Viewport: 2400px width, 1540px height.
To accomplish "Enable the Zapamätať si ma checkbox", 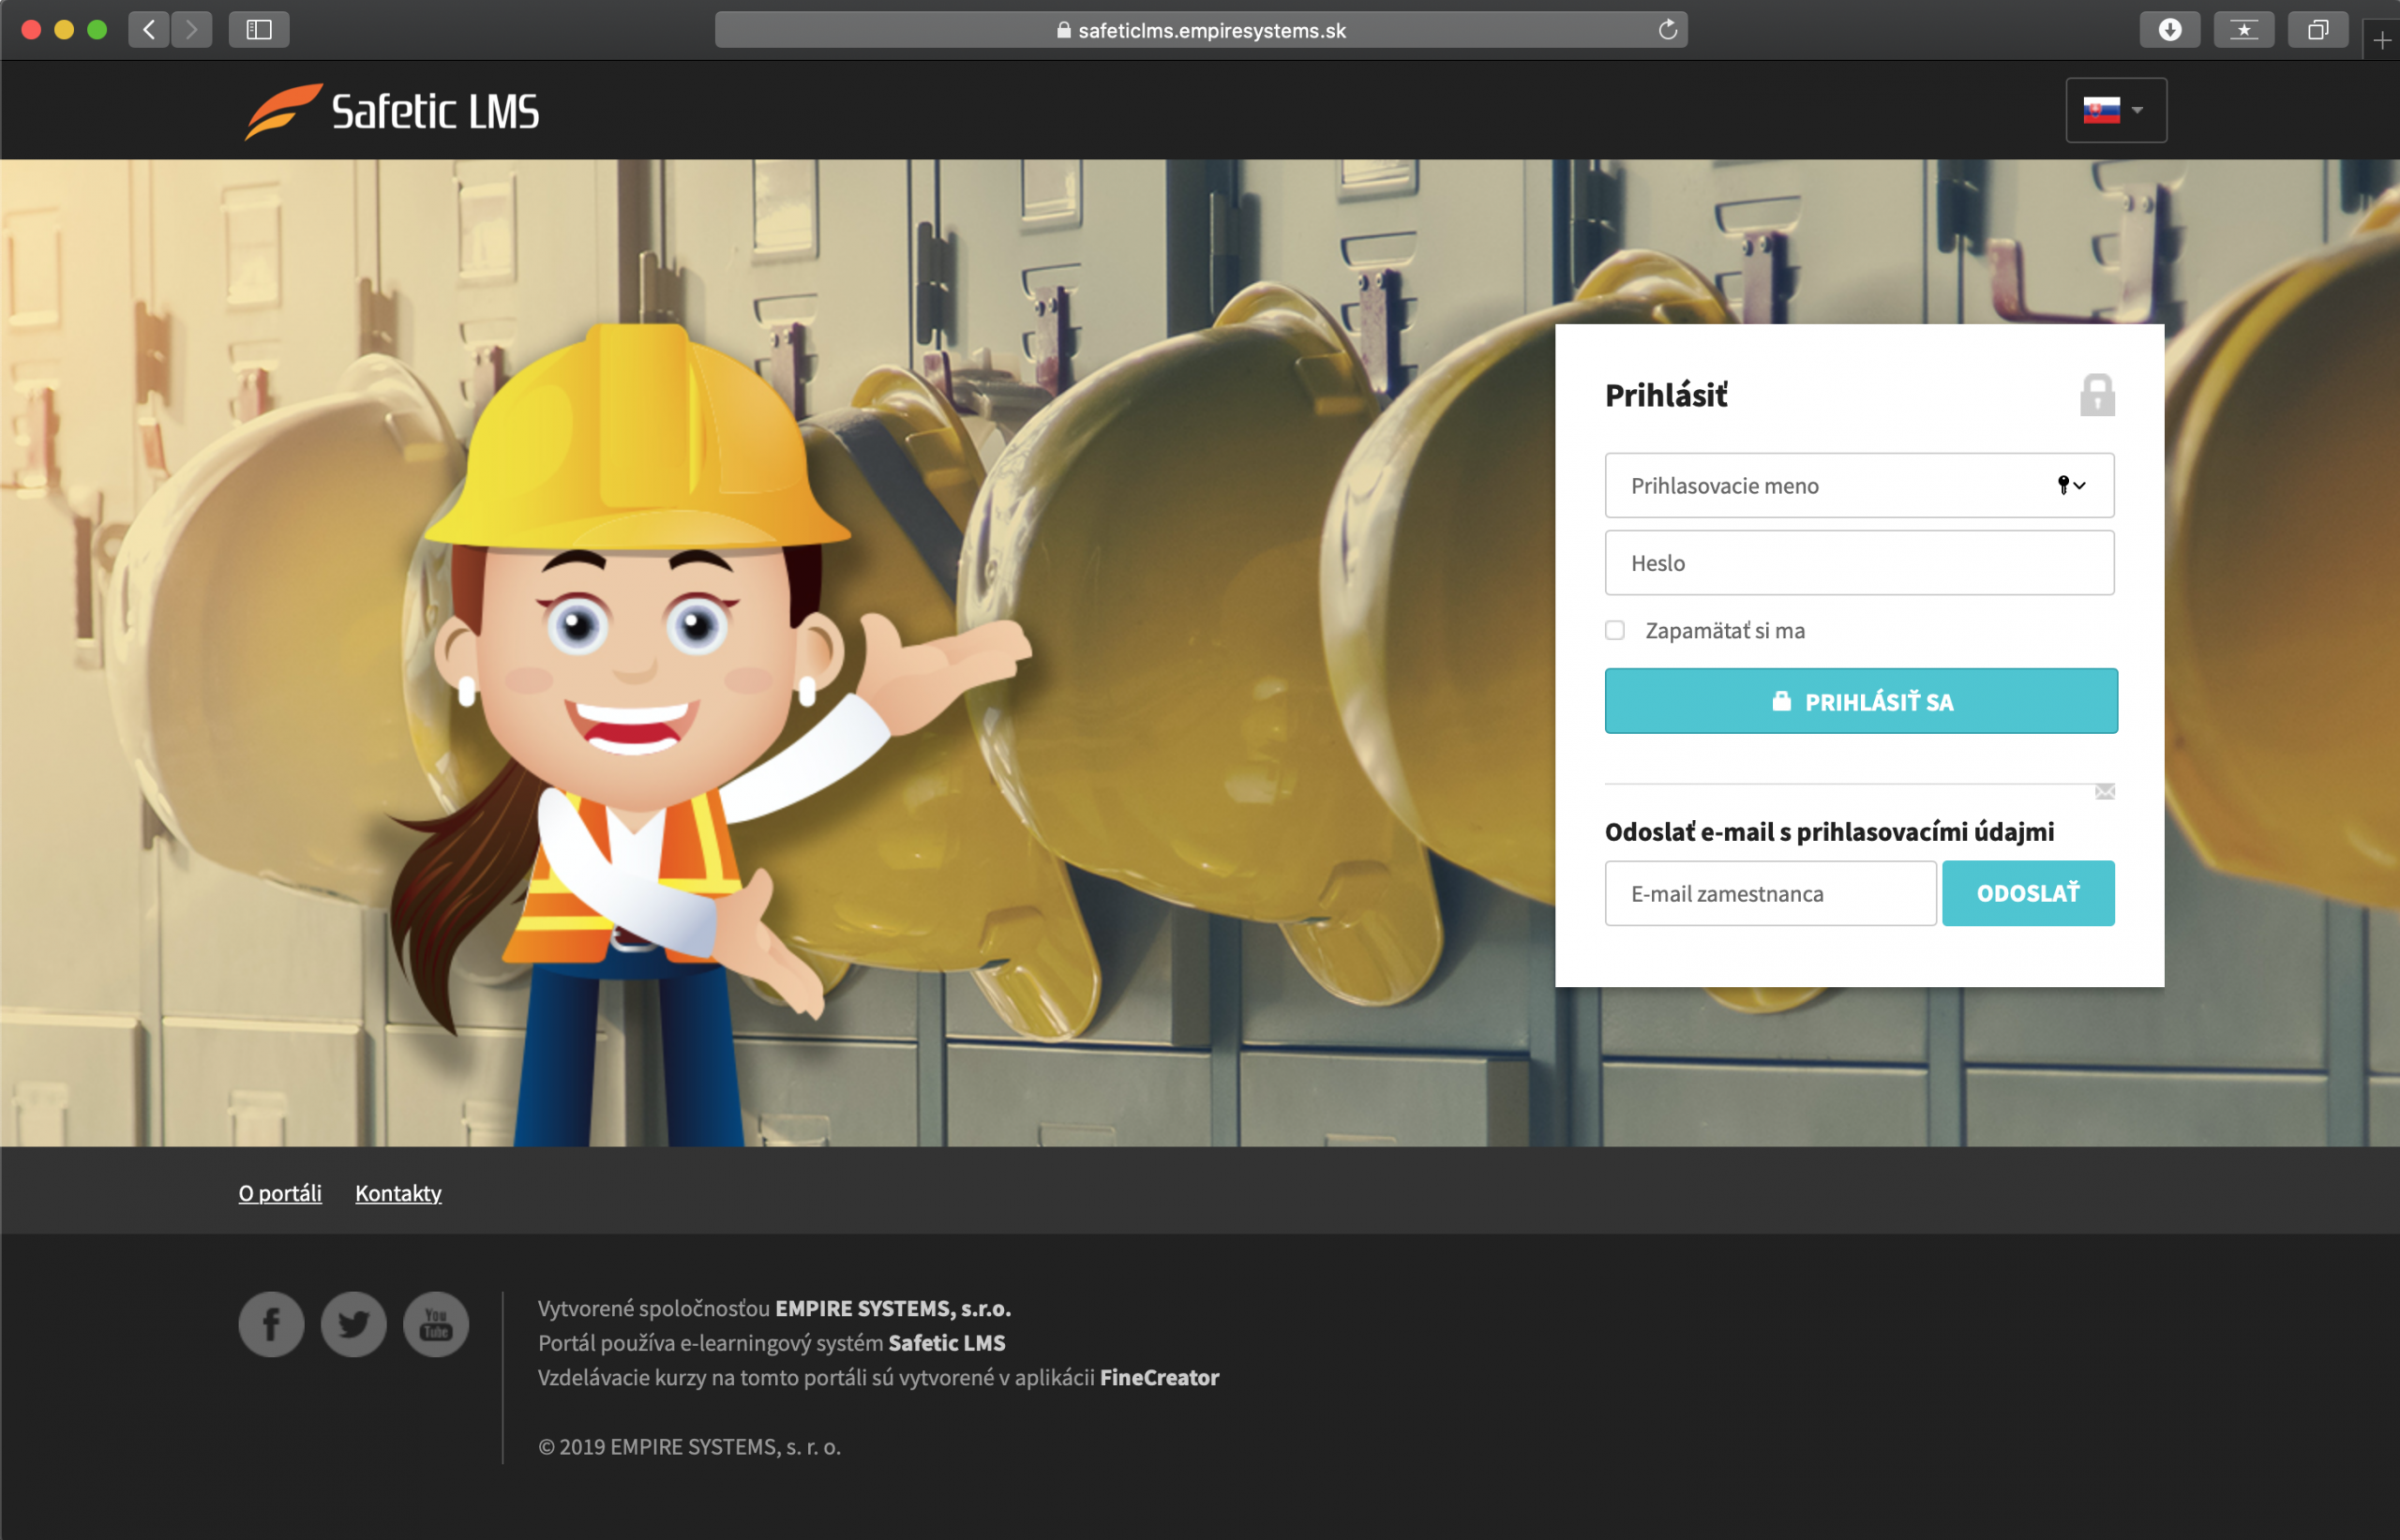I will click(1615, 630).
